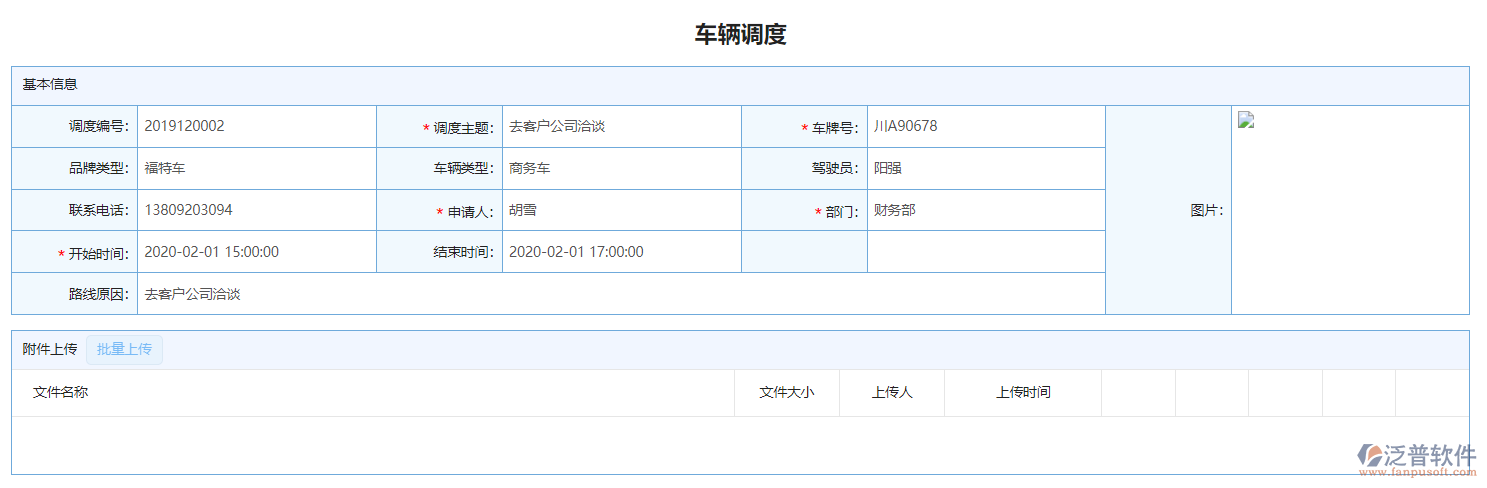Sort by the 上传时间 column header
The image size is (1487, 488).
pos(1022,393)
